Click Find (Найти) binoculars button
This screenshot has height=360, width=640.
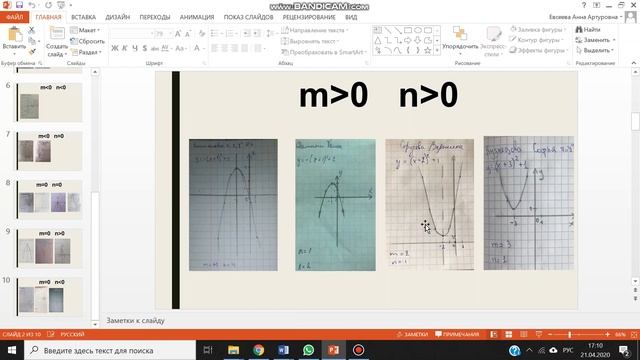(x=588, y=29)
